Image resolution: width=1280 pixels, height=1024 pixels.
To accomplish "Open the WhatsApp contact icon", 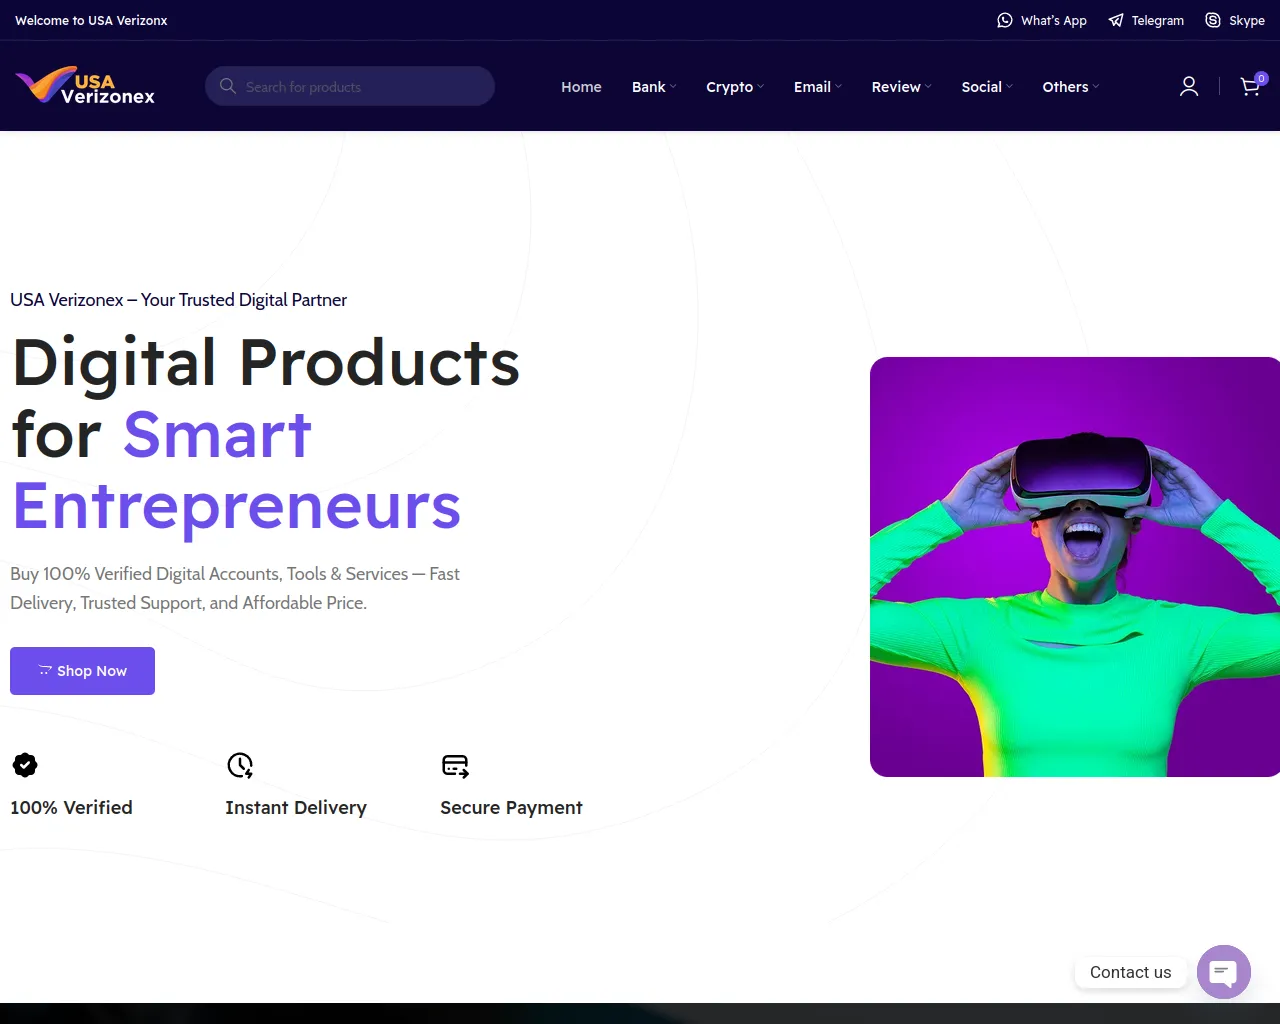I will coord(1005,20).
